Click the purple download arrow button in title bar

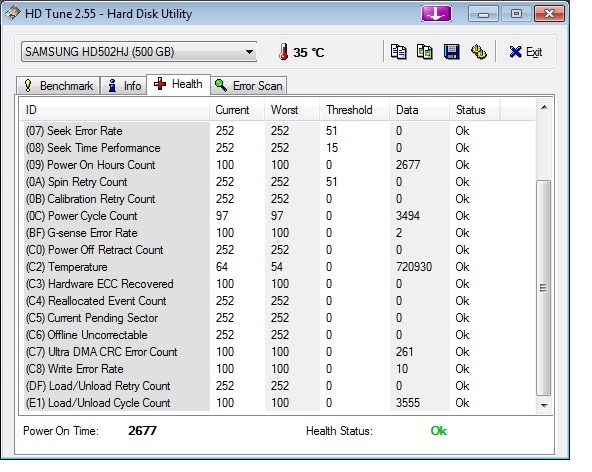436,14
